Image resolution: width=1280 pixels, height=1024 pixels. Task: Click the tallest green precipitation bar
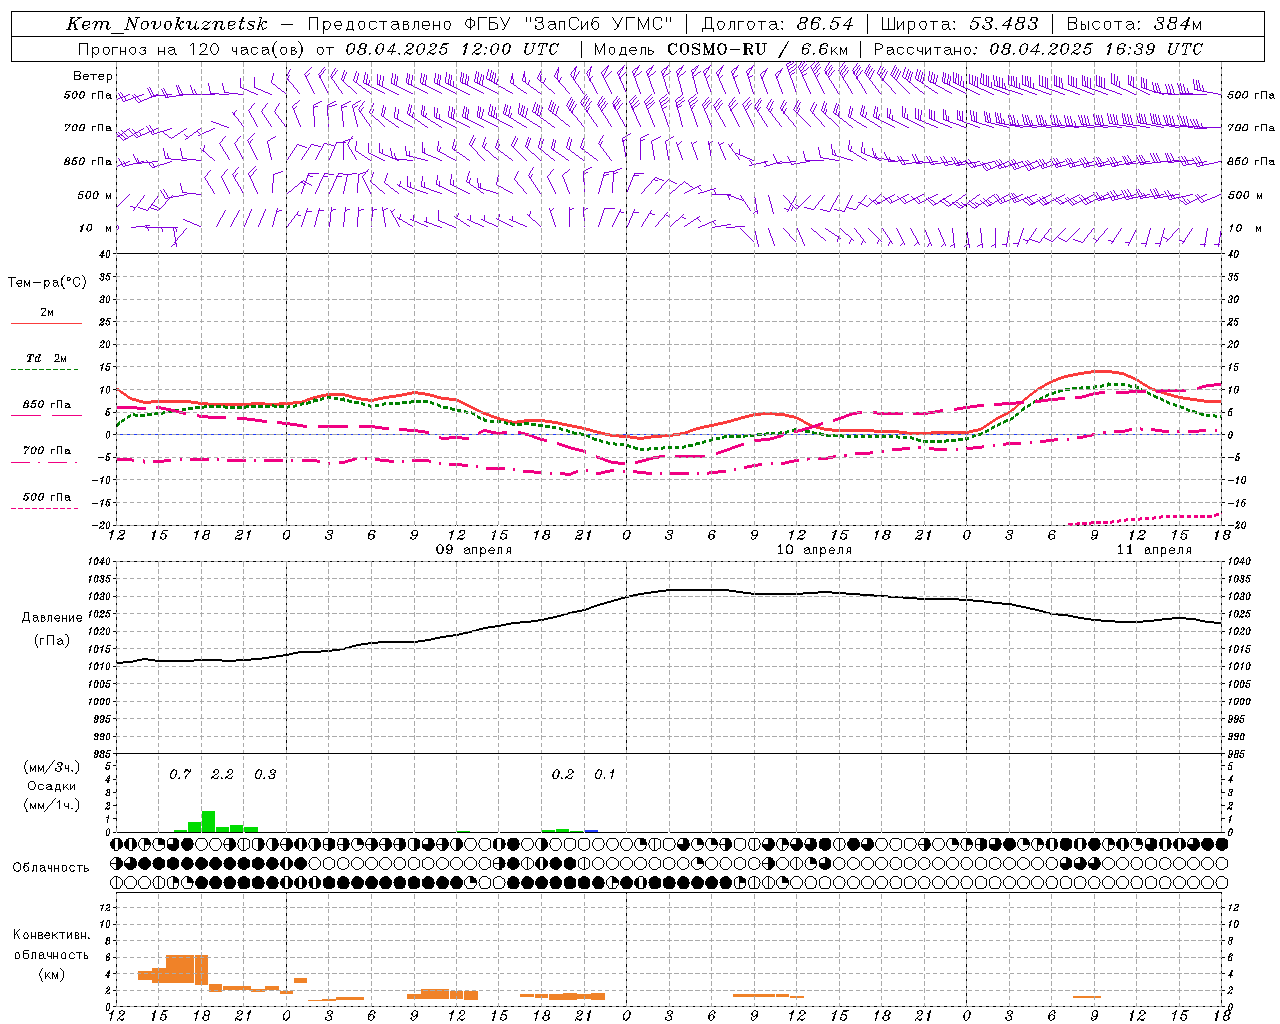(x=208, y=821)
